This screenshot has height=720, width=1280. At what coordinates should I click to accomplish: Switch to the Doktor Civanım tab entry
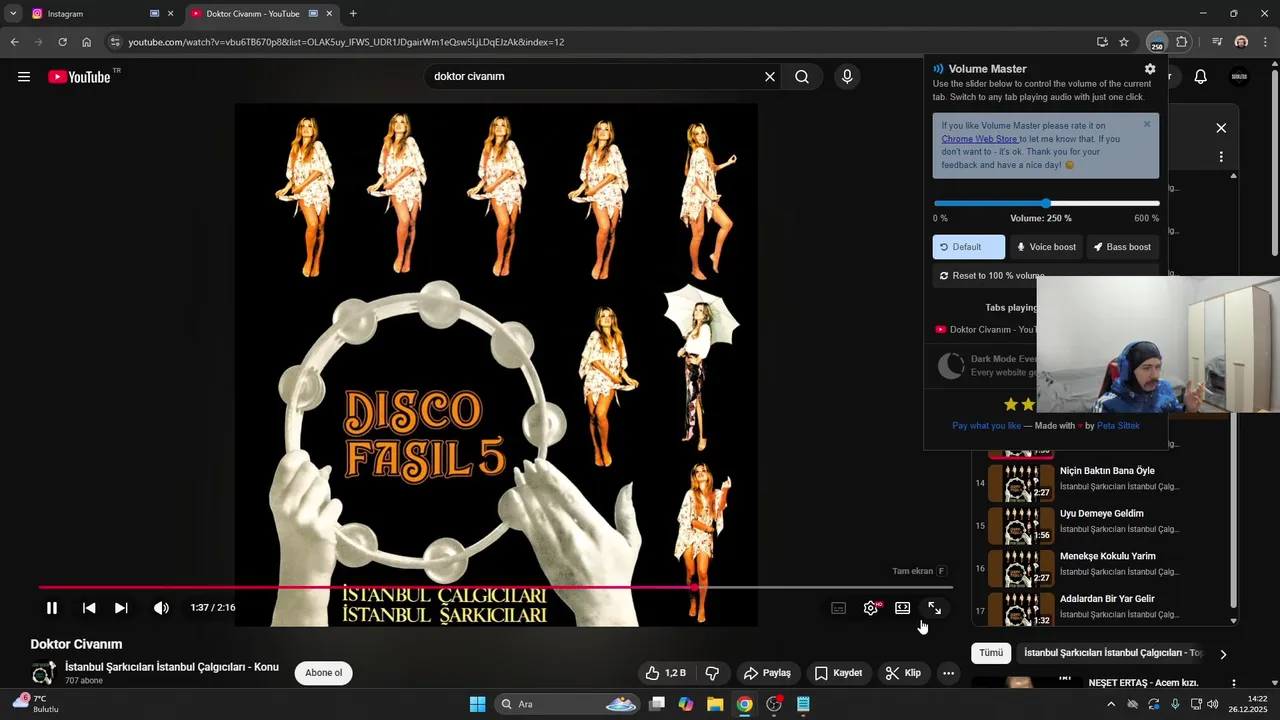[x=986, y=329]
